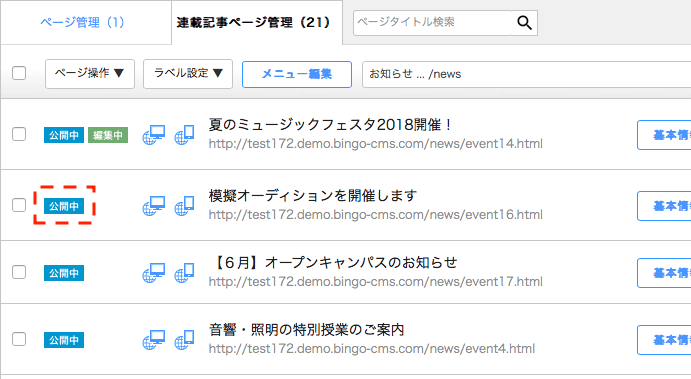Click 基本情報 button in 夏のミュージックフェスタ row
The width and height of the screenshot is (691, 379).
coord(664,135)
